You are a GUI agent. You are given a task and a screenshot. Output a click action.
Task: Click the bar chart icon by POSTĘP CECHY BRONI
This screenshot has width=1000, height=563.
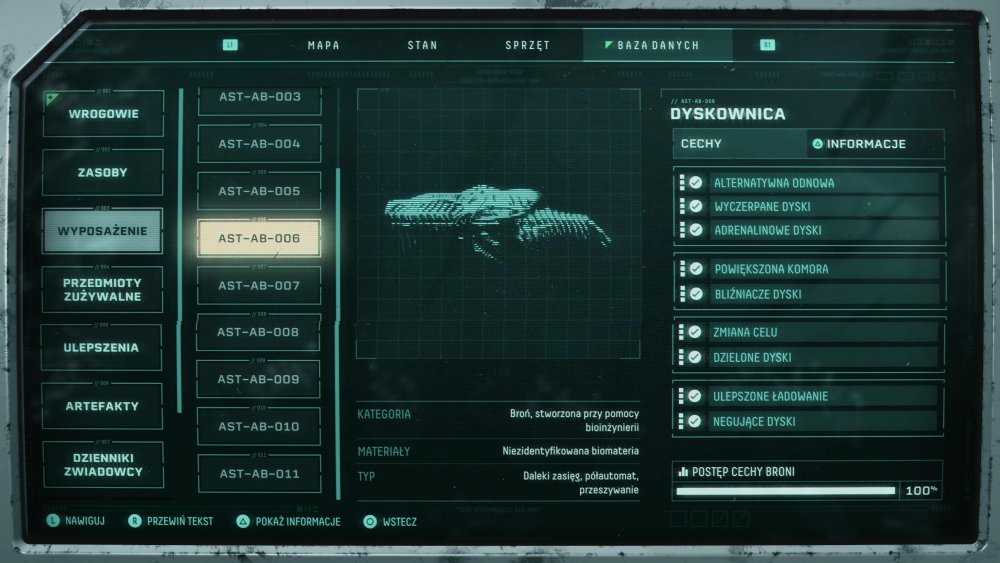pos(683,471)
